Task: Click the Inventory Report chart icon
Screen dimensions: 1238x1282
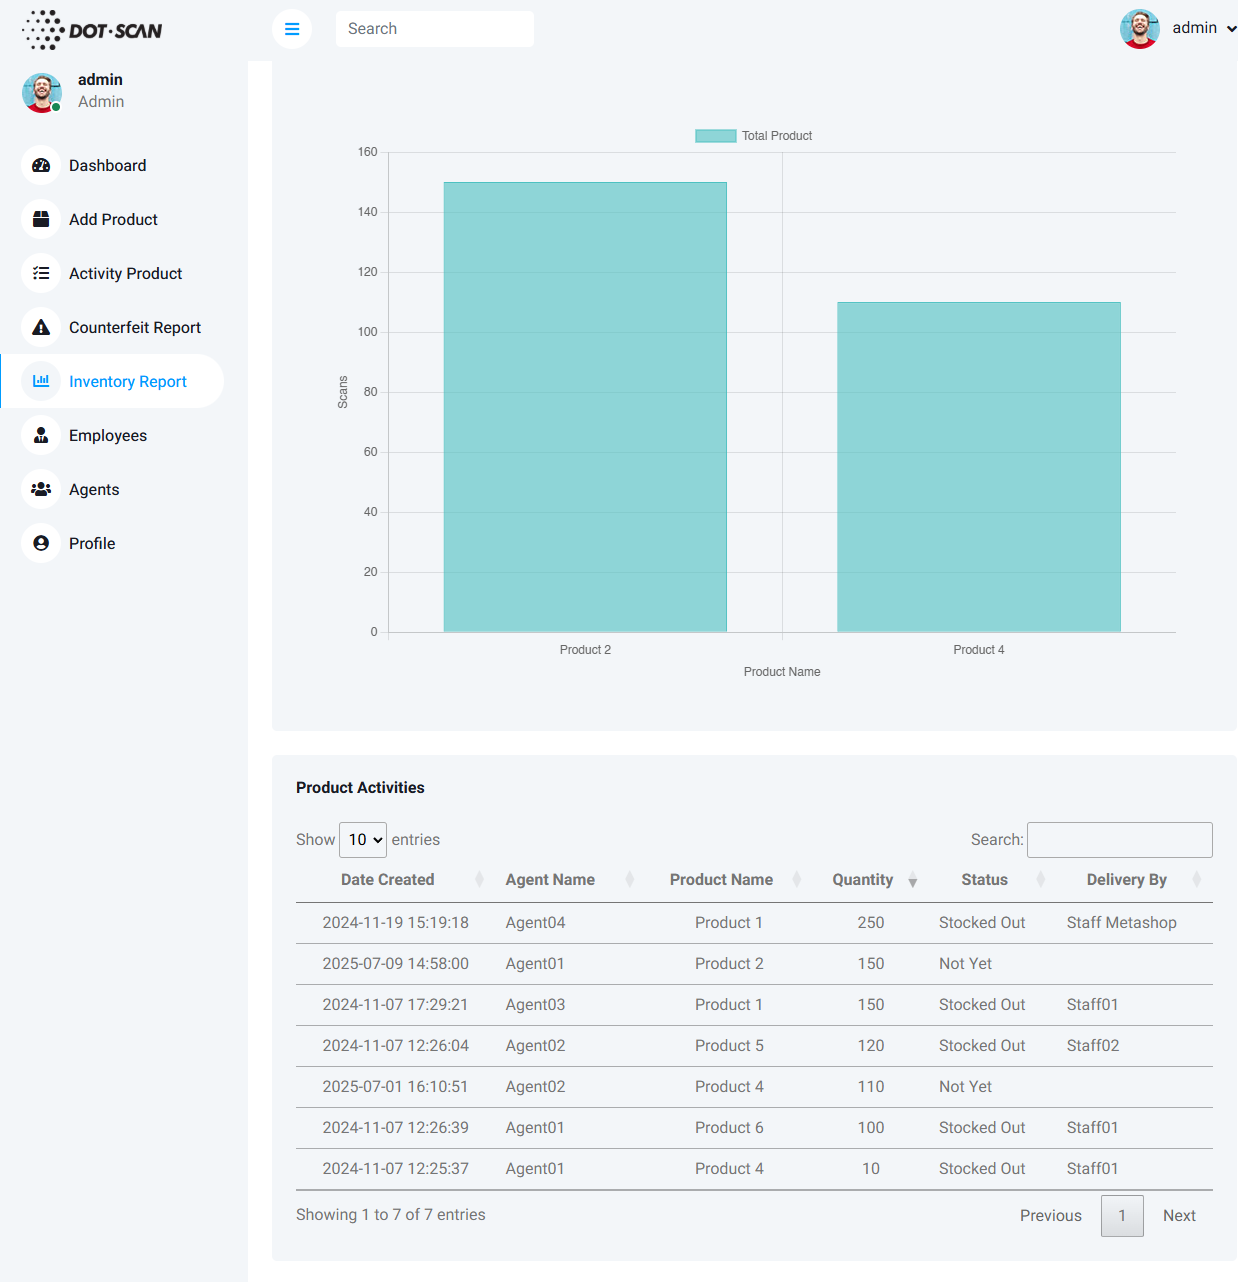Action: point(41,382)
